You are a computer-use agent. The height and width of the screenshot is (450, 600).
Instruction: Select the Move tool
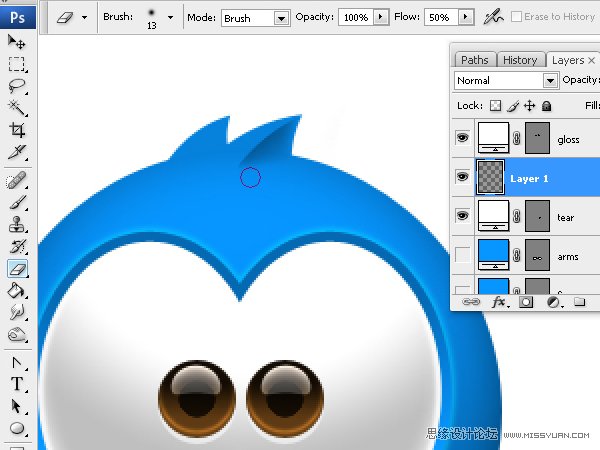click(x=16, y=41)
